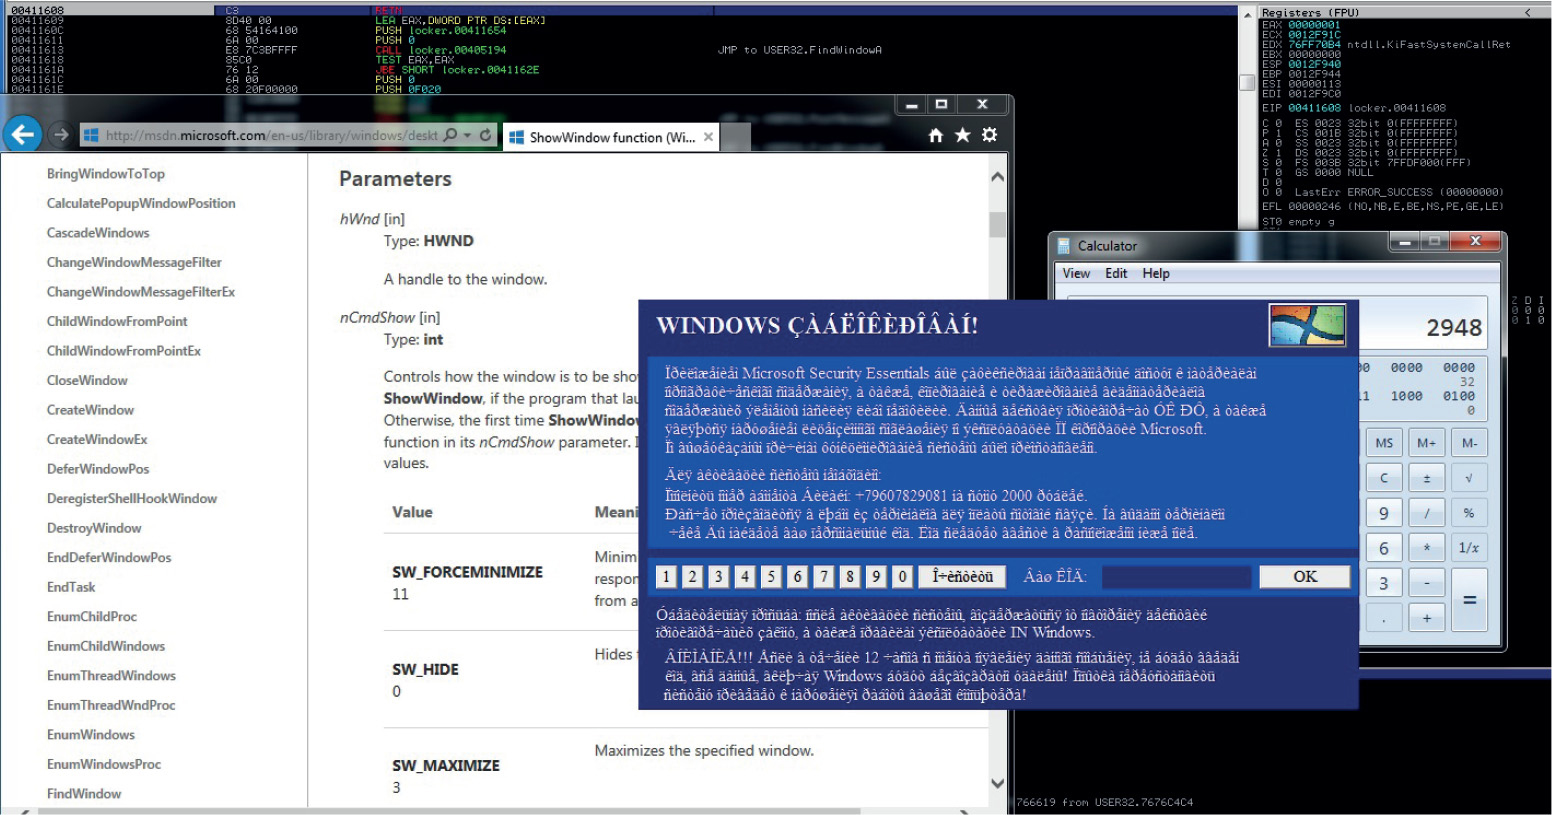The height and width of the screenshot is (815, 1552).
Task: Click the search magnifier in address bar
Action: 451,135
